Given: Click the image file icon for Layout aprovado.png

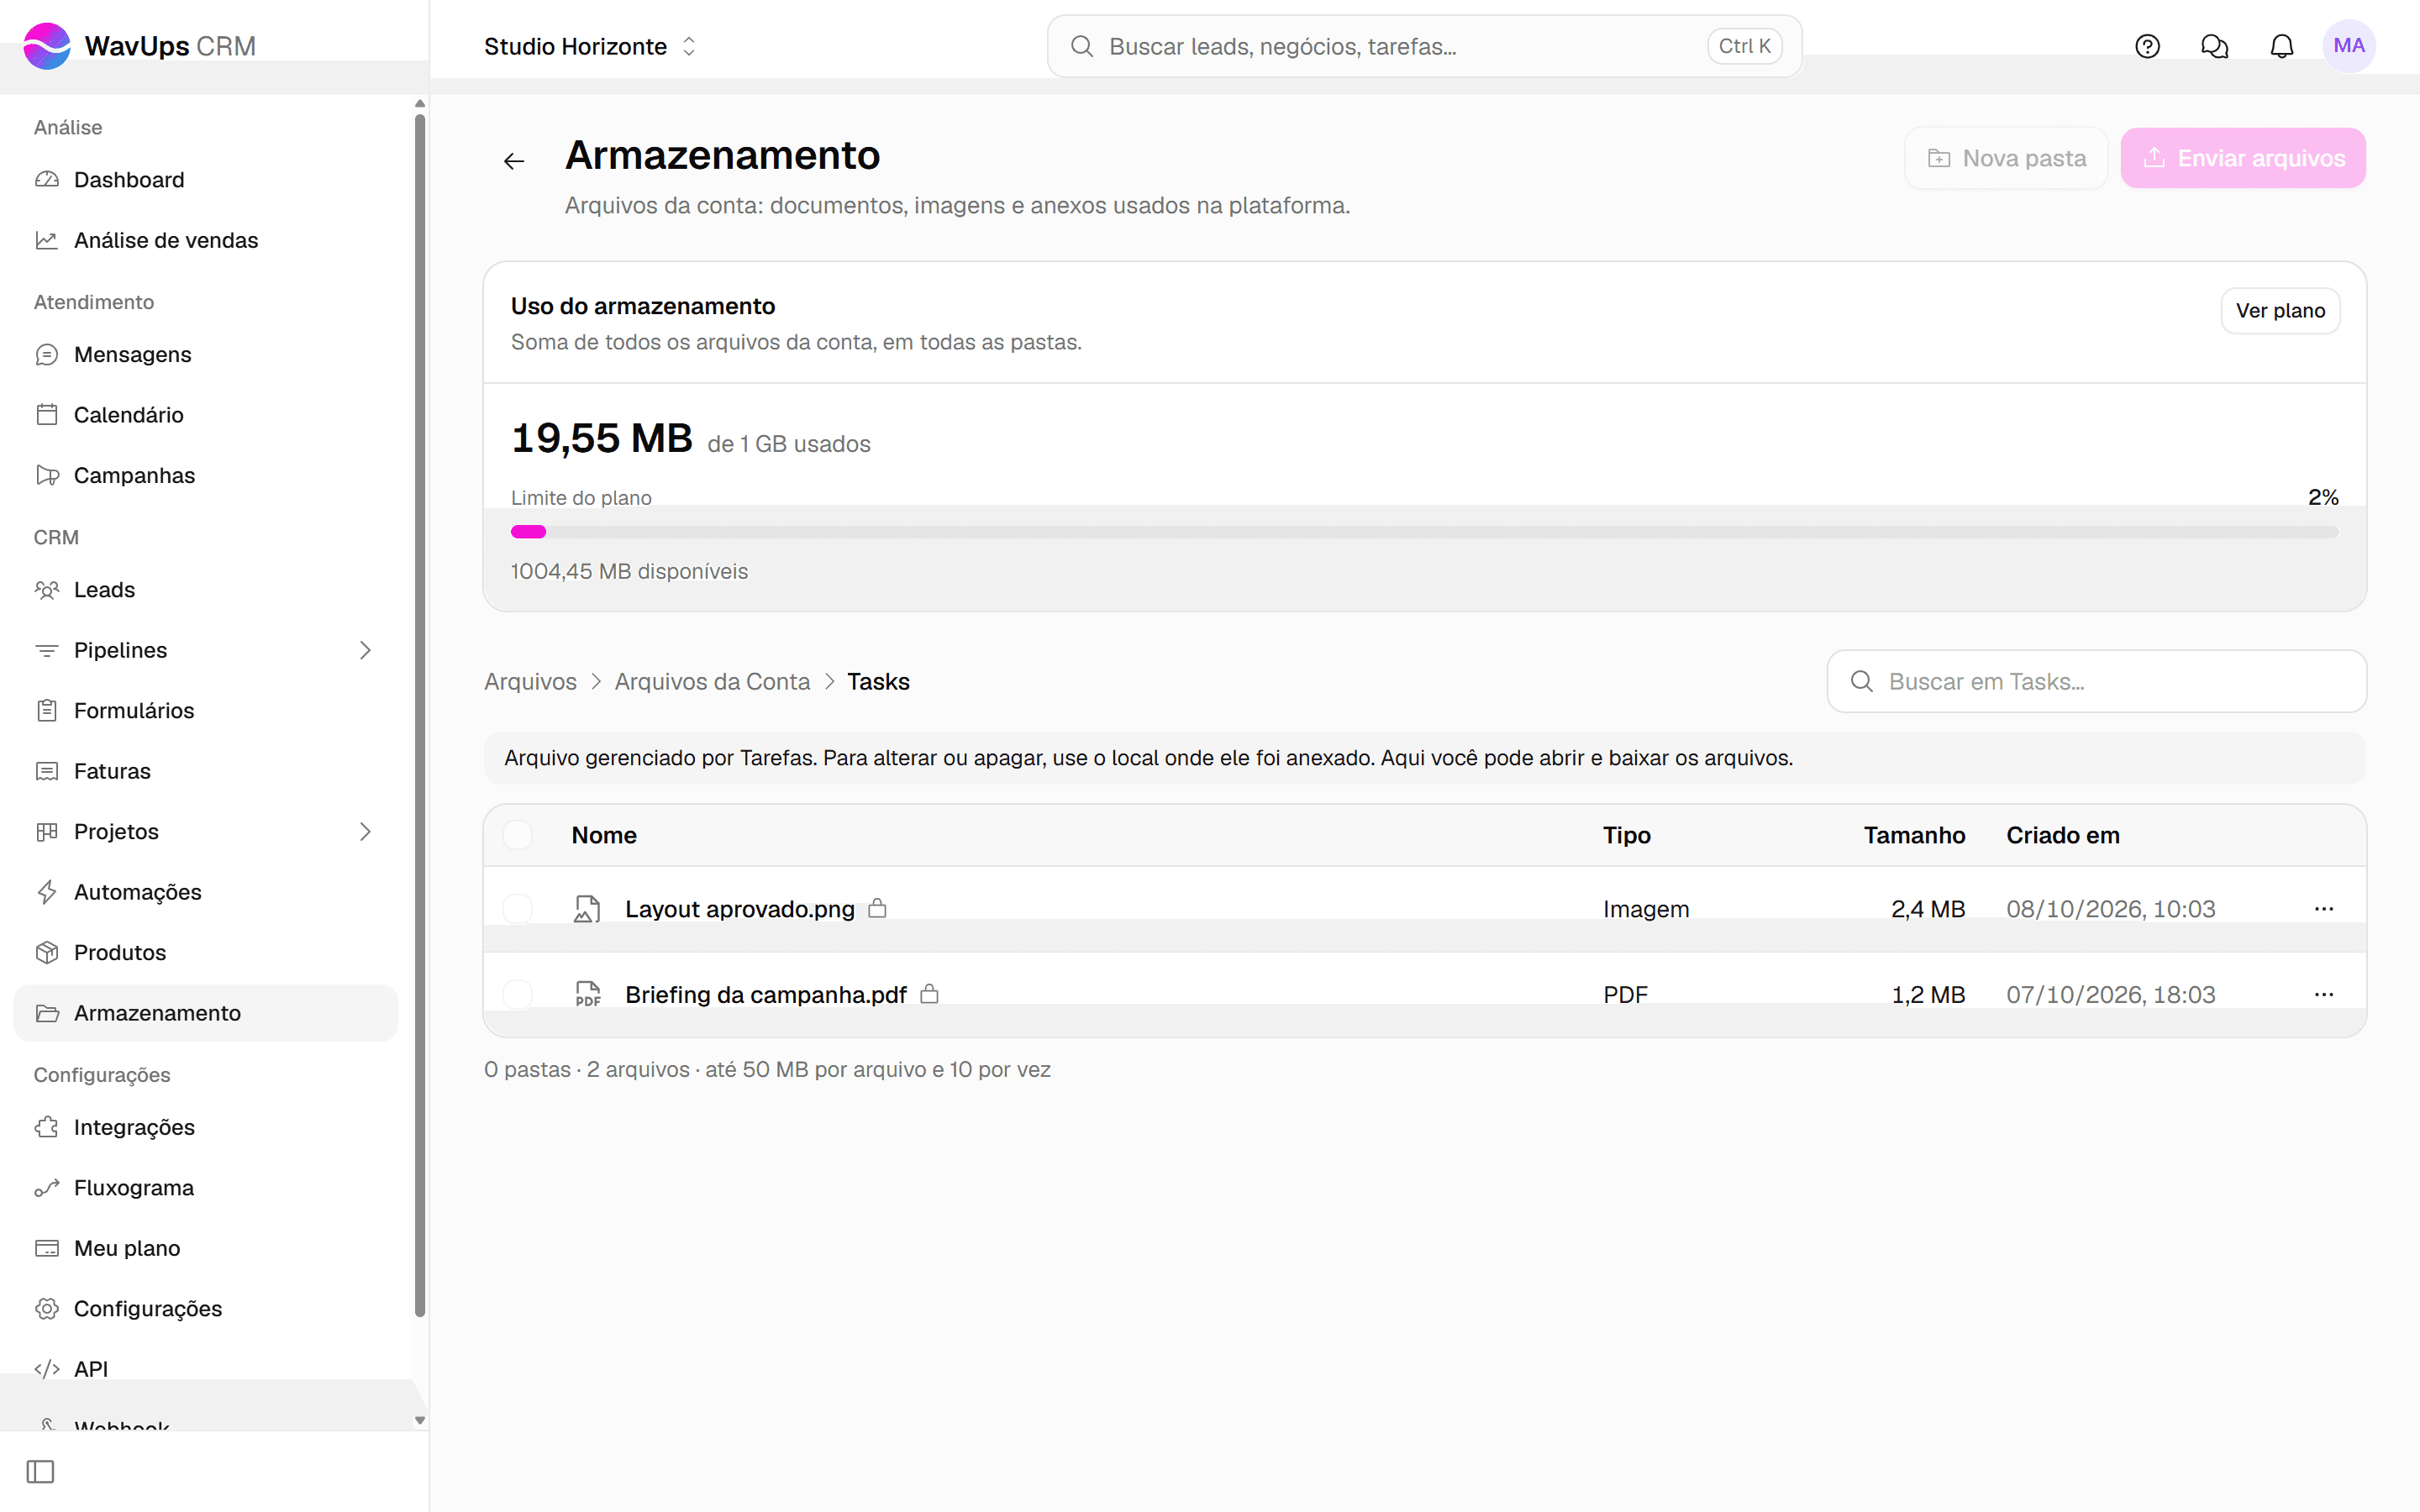Looking at the screenshot, I should click(x=587, y=908).
